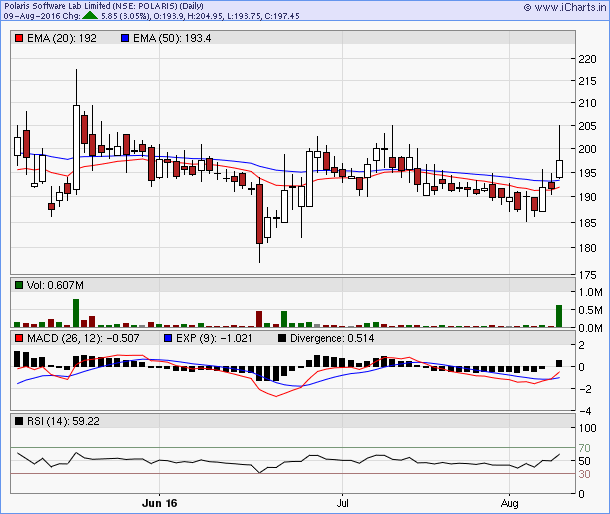Image resolution: width=610 pixels, height=514 pixels.
Task: Click the RSI 100 axis label
Action: (x=587, y=428)
